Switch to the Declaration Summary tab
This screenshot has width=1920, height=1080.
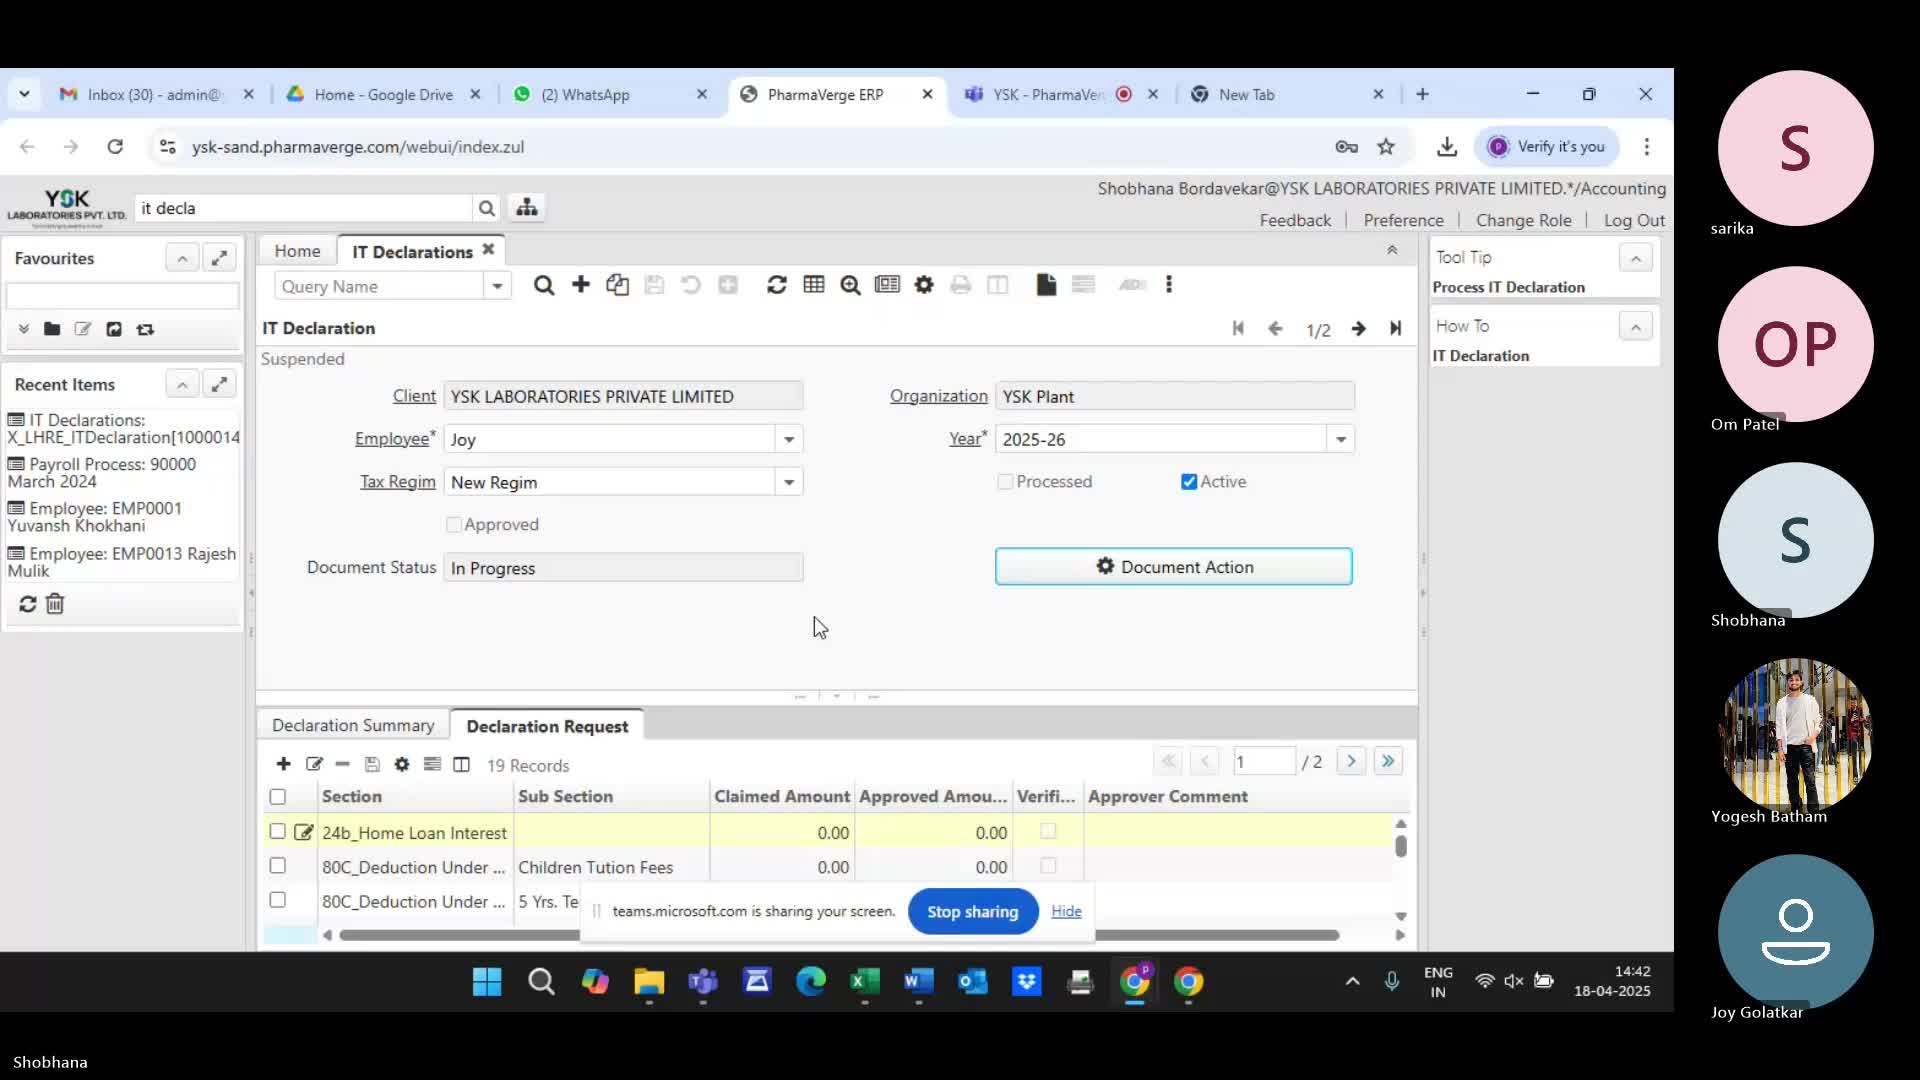pyautogui.click(x=353, y=725)
